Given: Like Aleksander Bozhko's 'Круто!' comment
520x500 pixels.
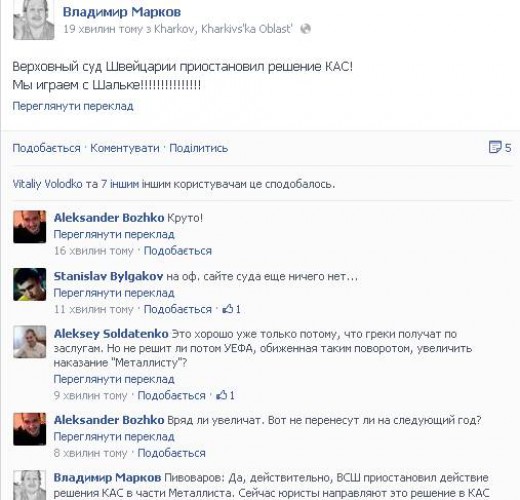Looking at the screenshot, I should click(x=178, y=251).
